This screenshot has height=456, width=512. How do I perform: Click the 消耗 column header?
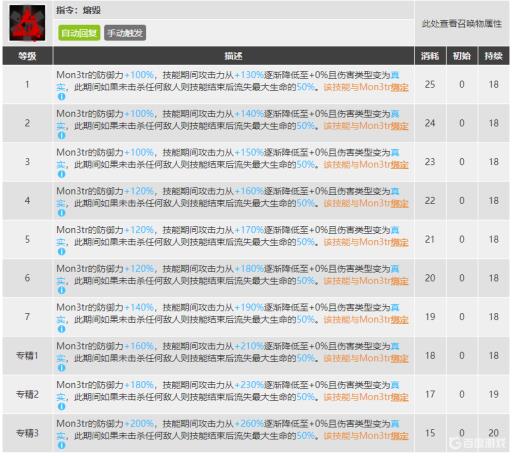(x=430, y=56)
